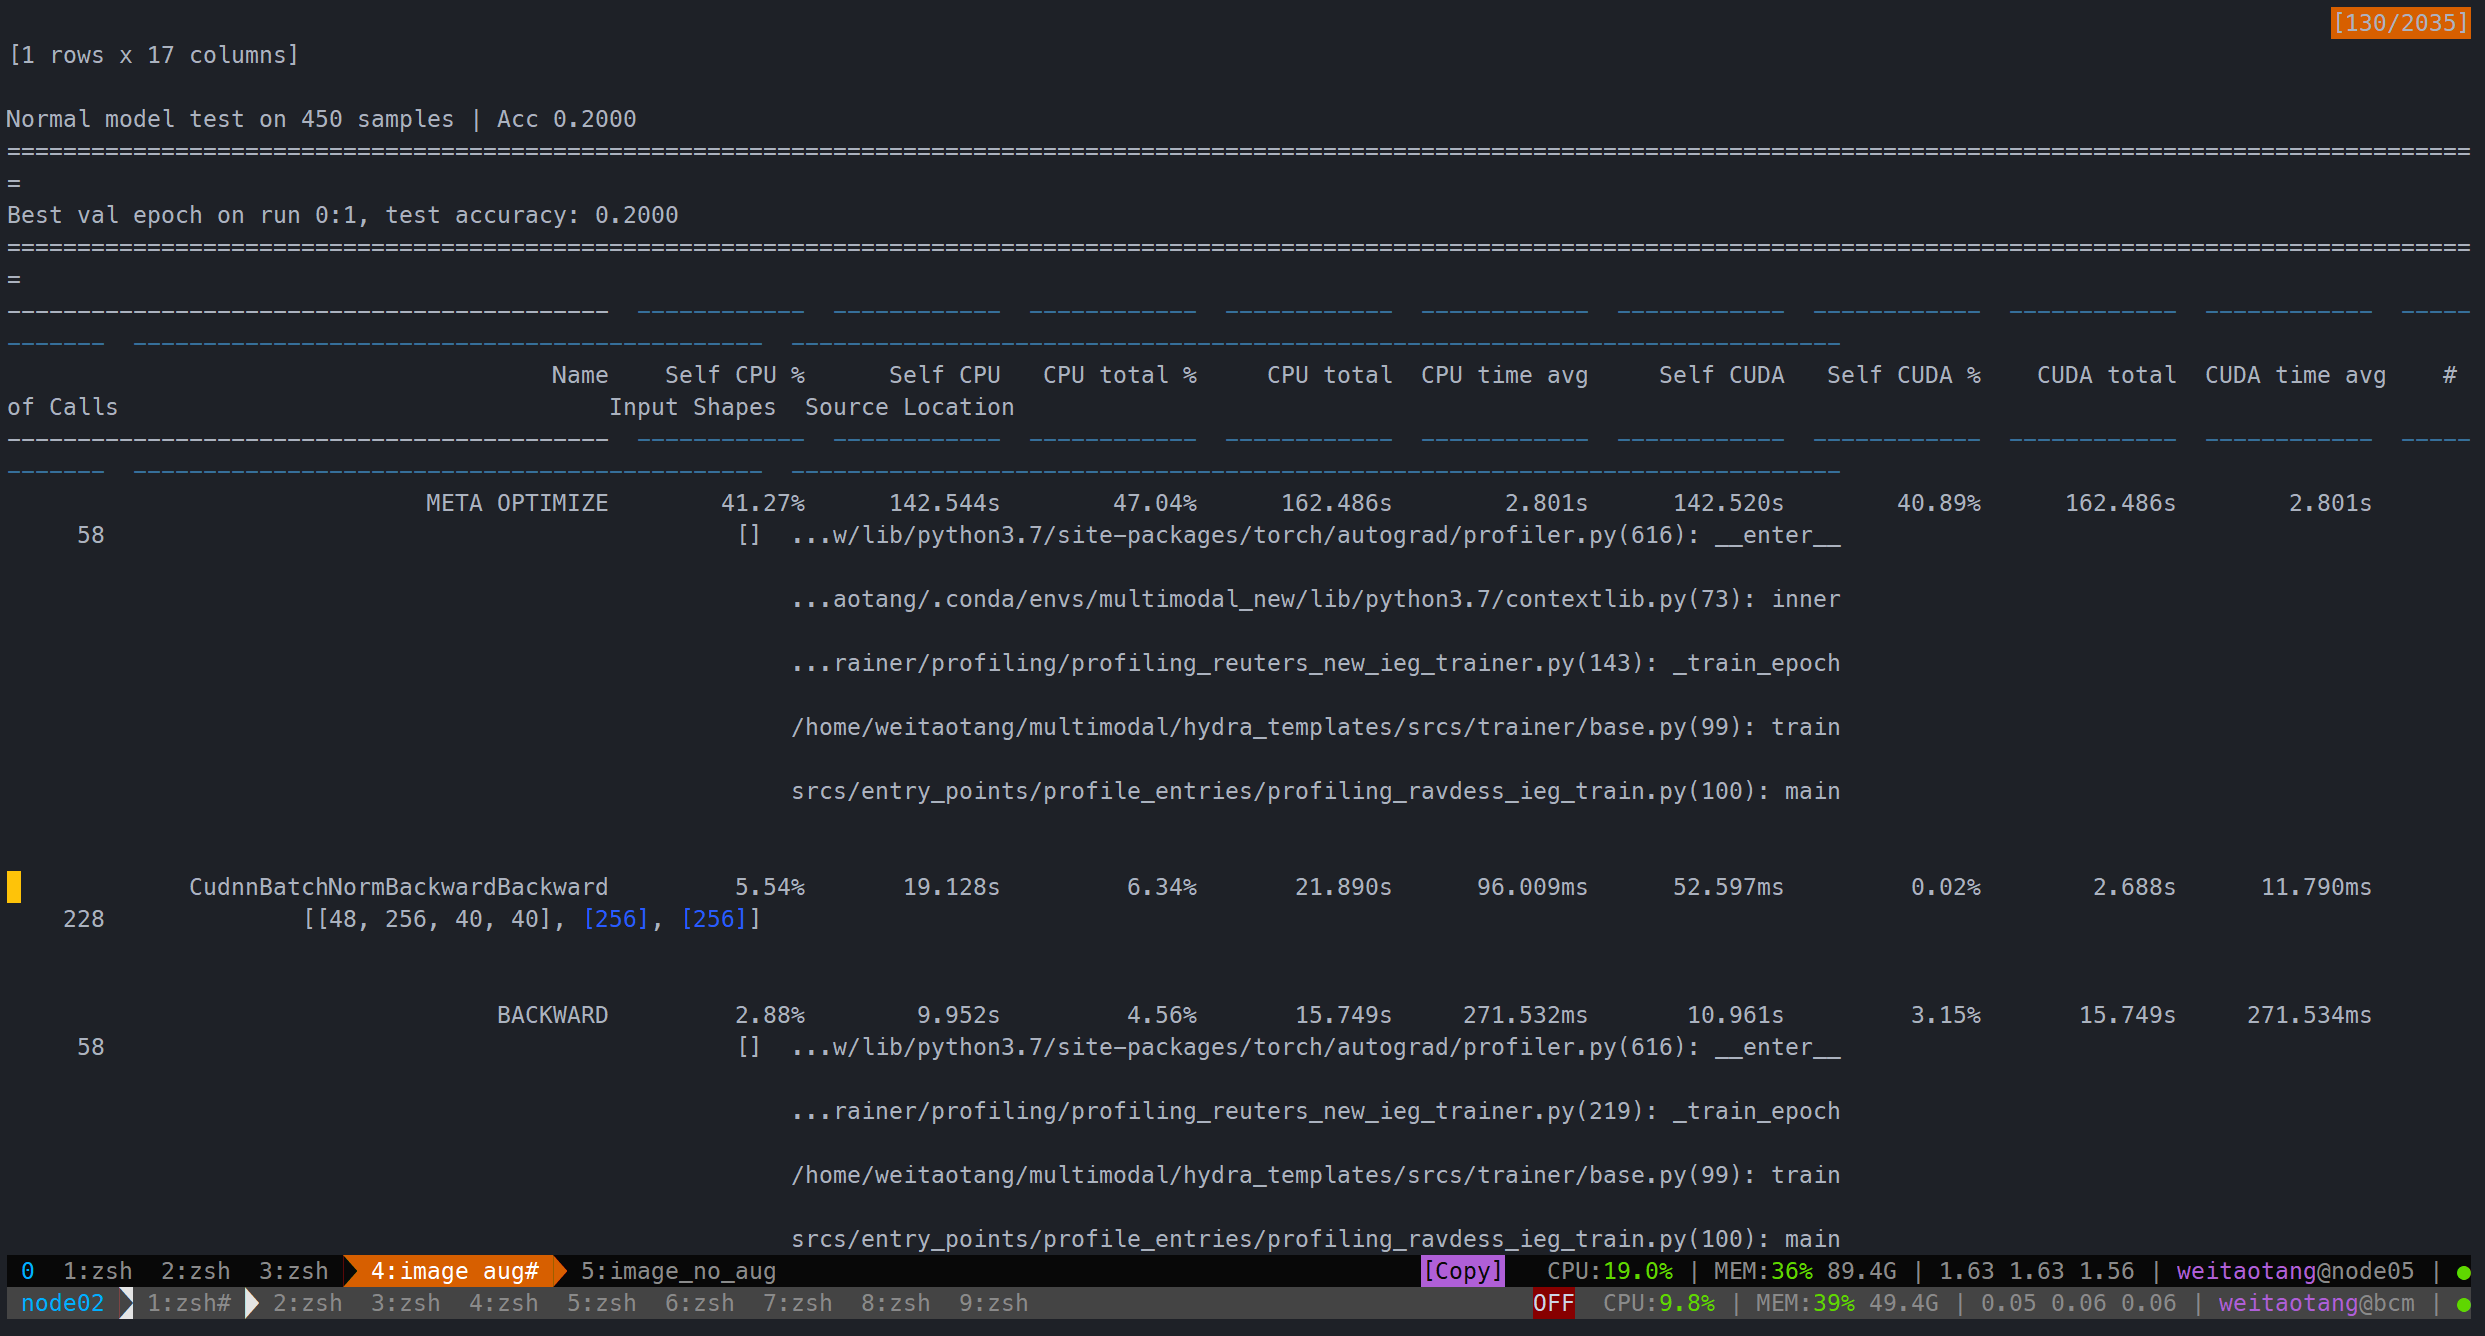Screen dimensions: 2485x1336
Task: Click the CUDA total column header
Action: pyautogui.click(x=2107, y=375)
